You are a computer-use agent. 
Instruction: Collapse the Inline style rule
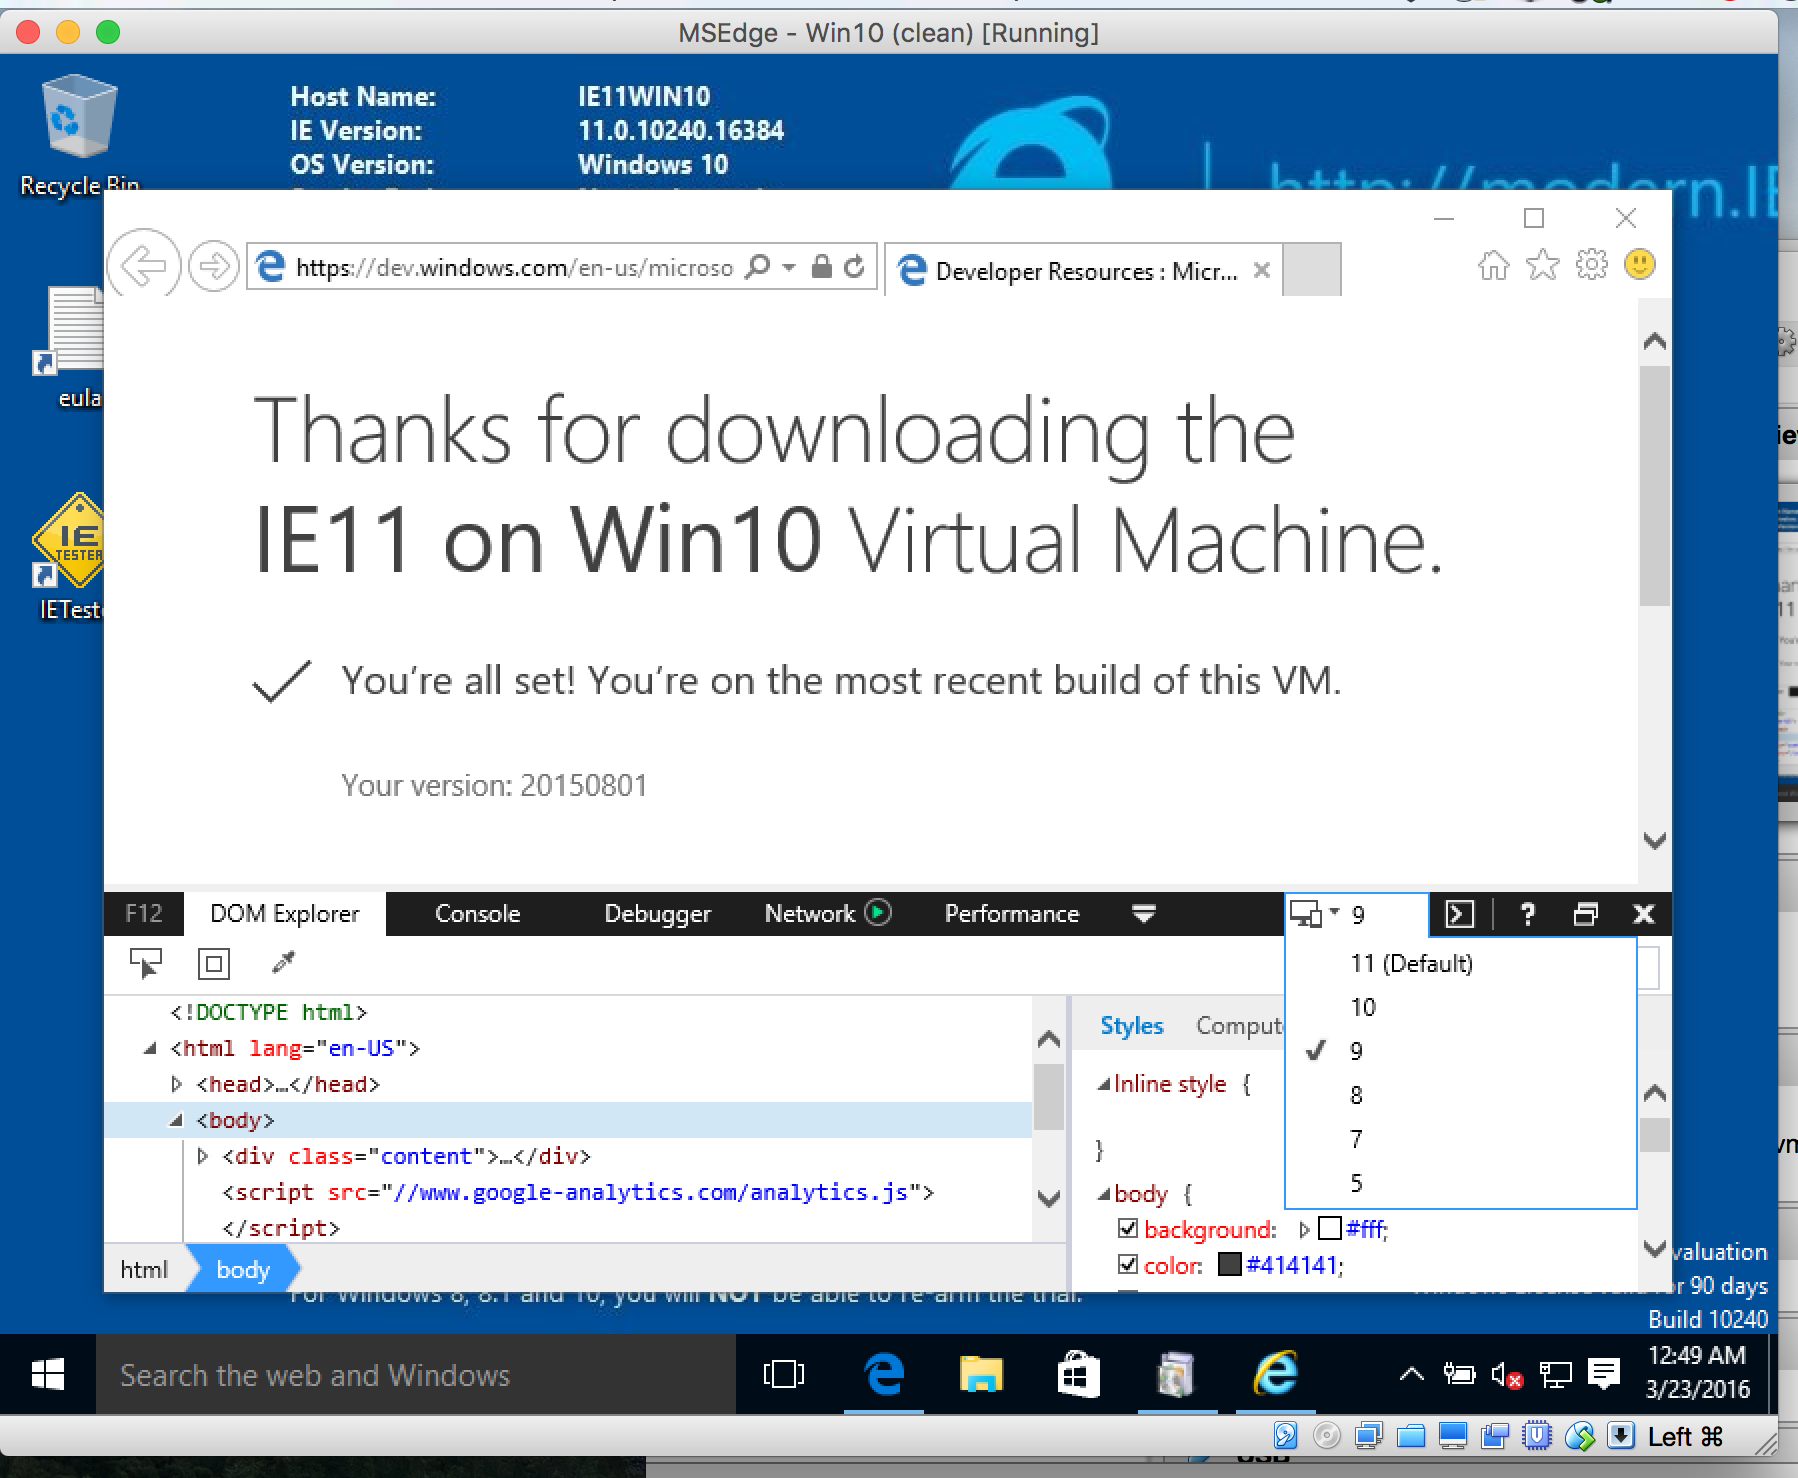[x=1104, y=1084]
